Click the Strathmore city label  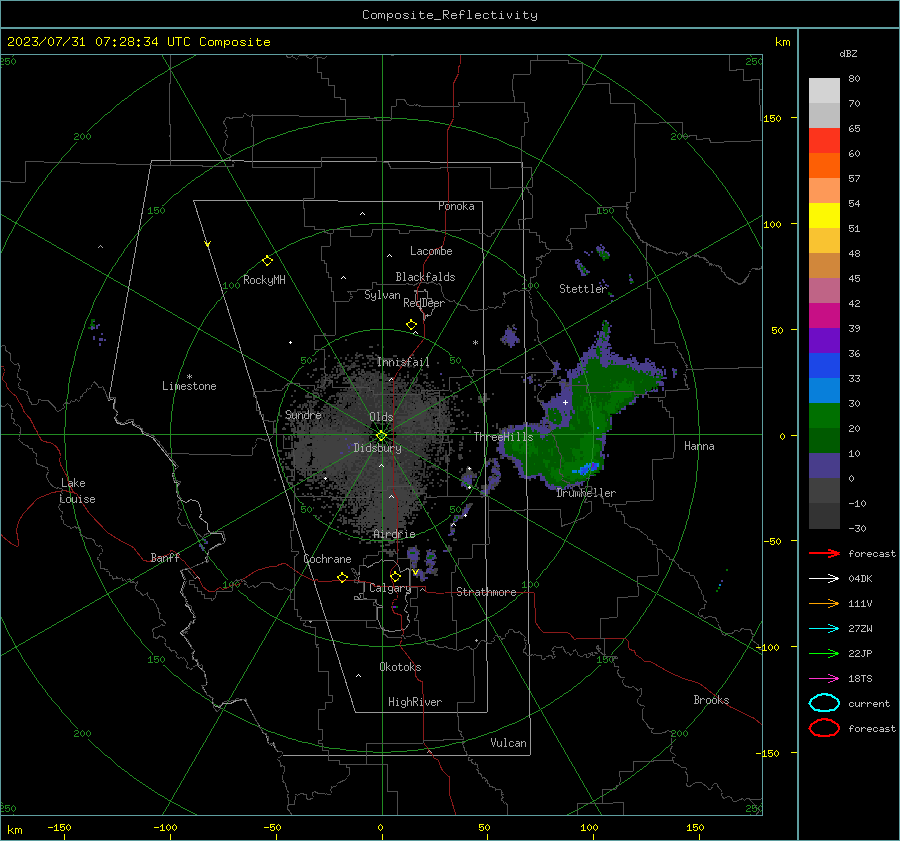[x=486, y=592]
